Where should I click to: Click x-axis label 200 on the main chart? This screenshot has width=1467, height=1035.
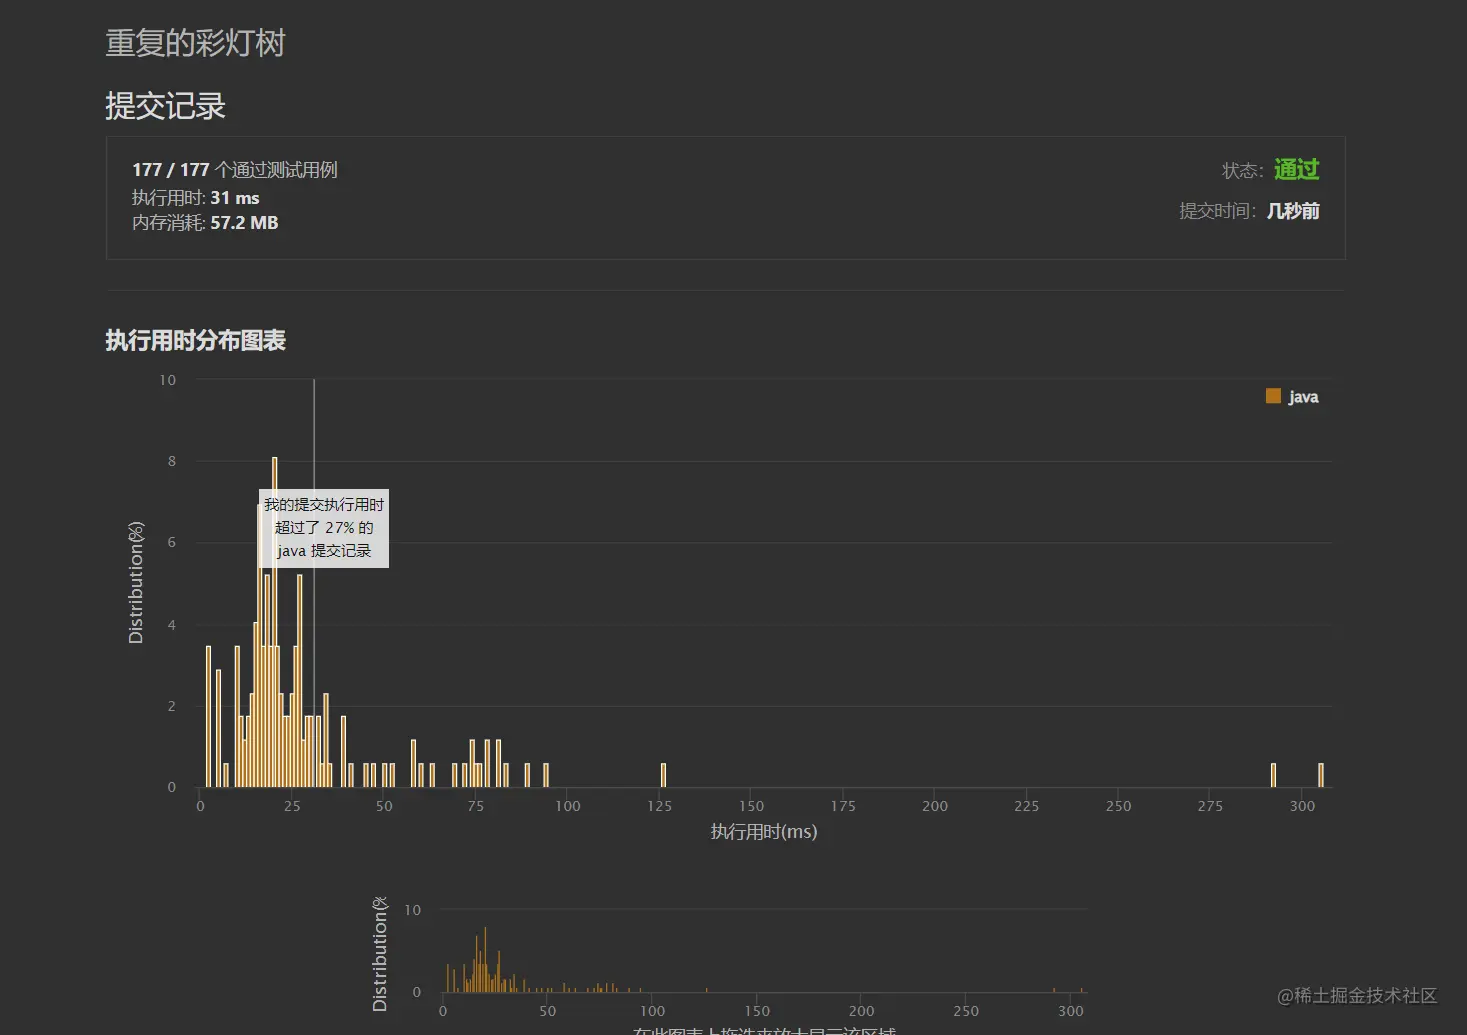(935, 806)
